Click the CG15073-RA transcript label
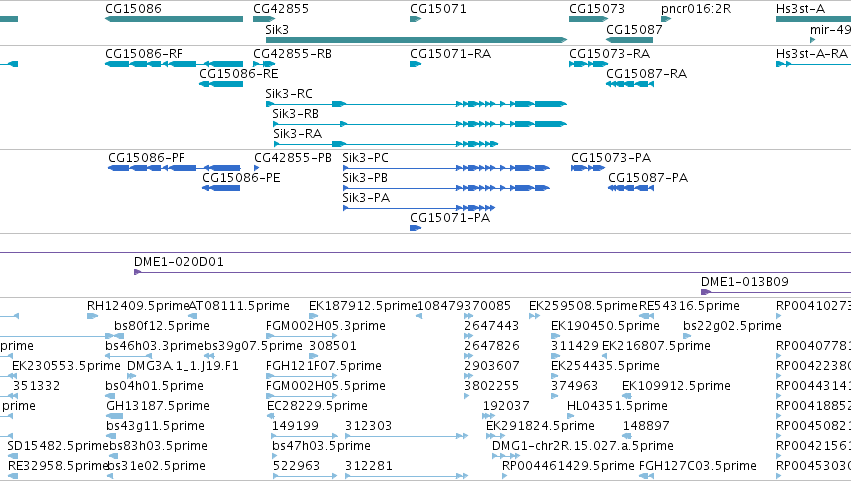 pyautogui.click(x=609, y=54)
